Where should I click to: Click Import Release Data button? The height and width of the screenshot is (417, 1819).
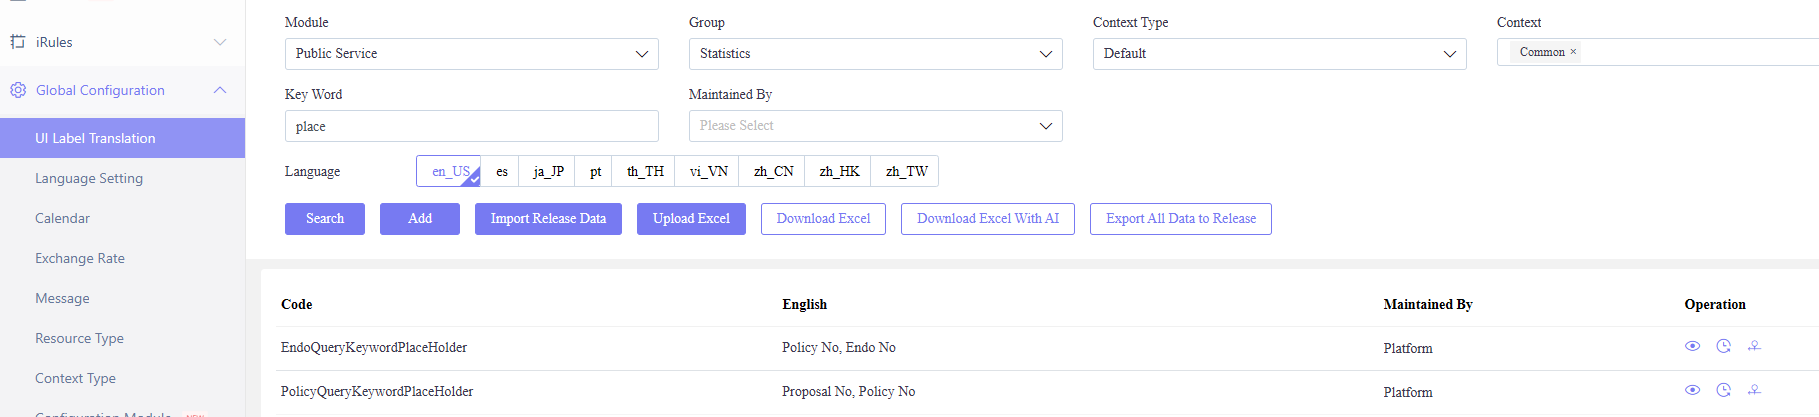[x=548, y=219]
